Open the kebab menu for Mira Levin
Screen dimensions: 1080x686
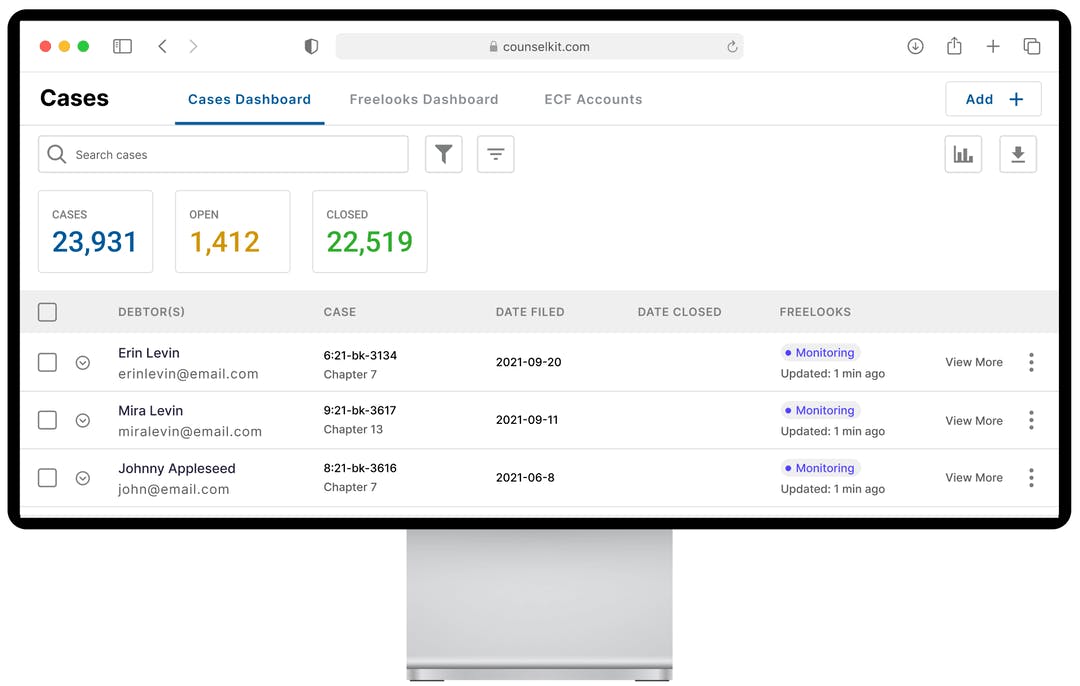[x=1031, y=420]
